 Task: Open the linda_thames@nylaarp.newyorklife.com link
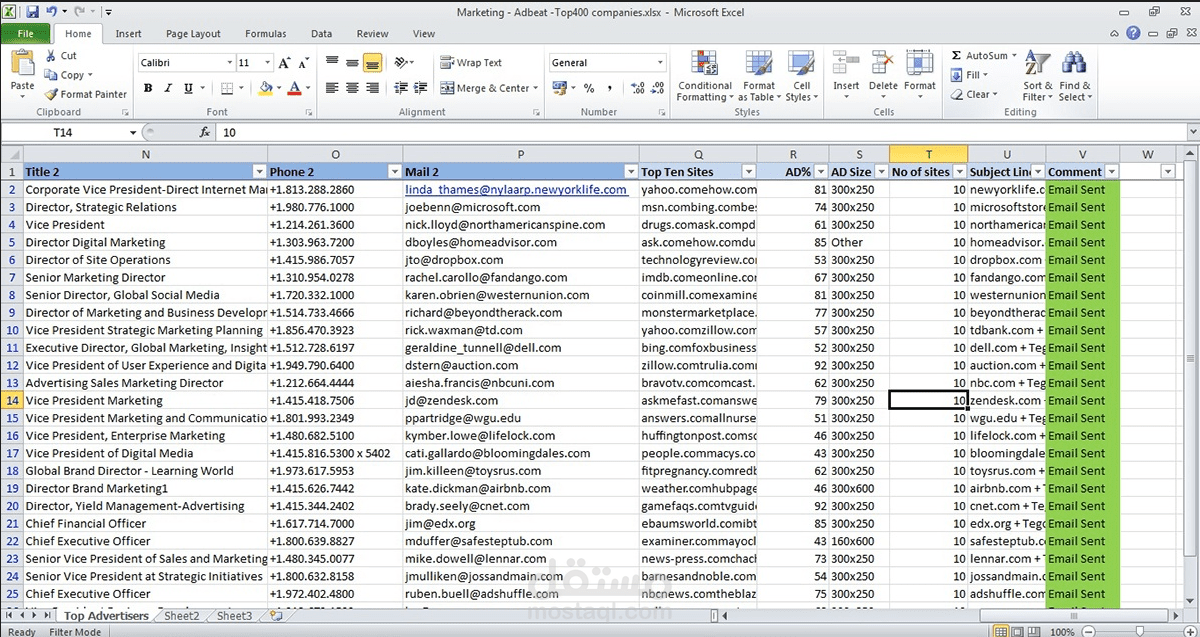516,189
